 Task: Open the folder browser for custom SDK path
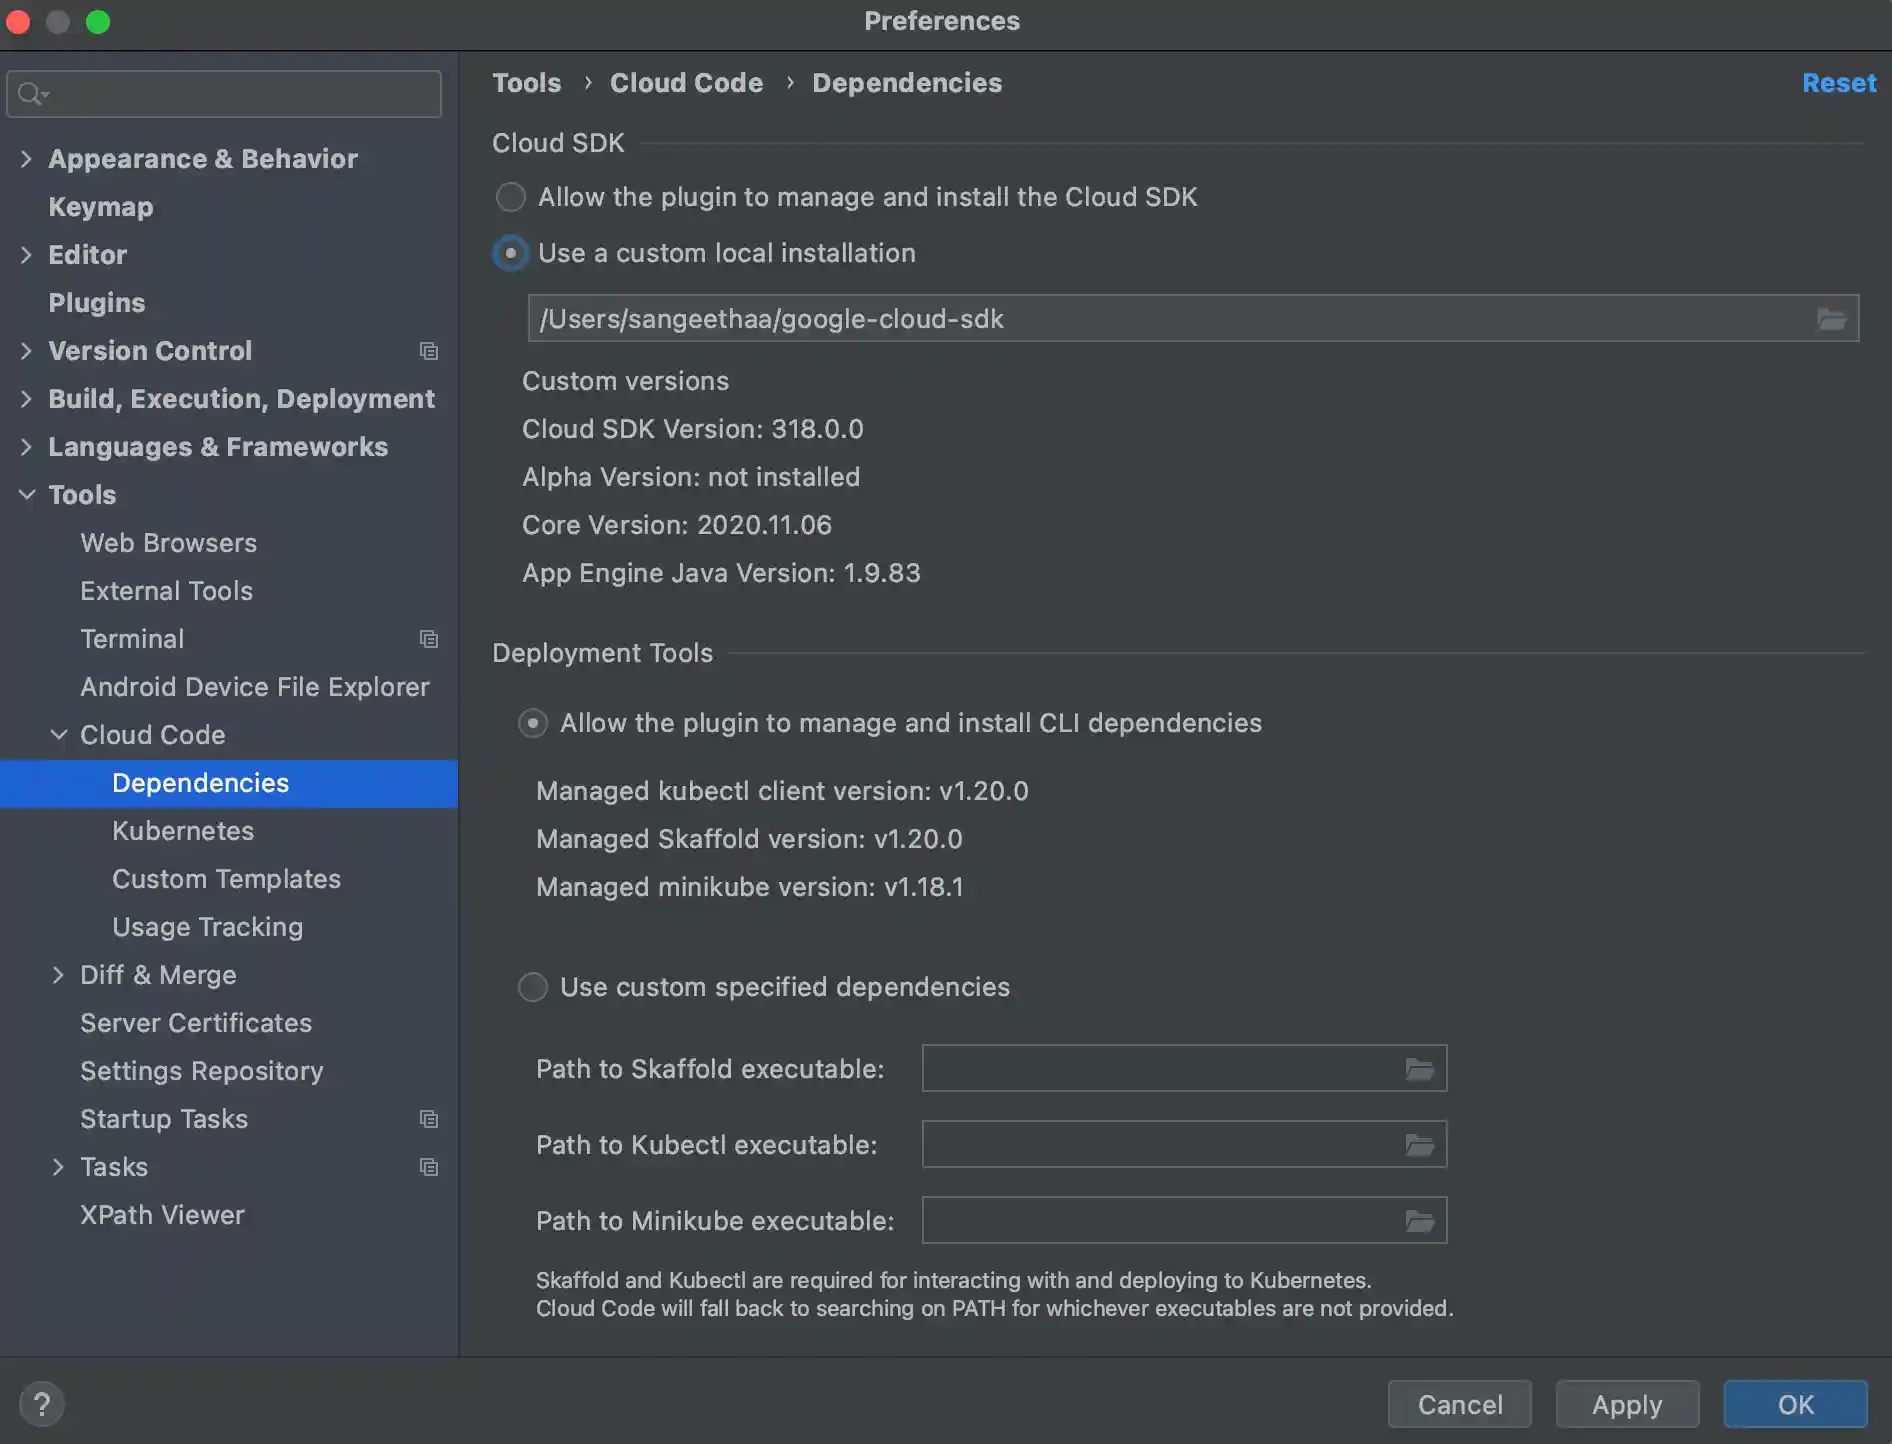1832,318
